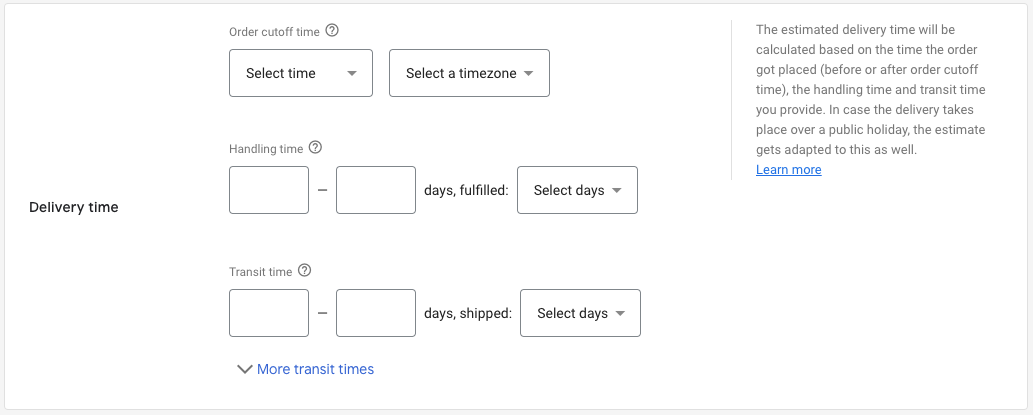Open the Transit time help tooltip icon

pos(305,271)
